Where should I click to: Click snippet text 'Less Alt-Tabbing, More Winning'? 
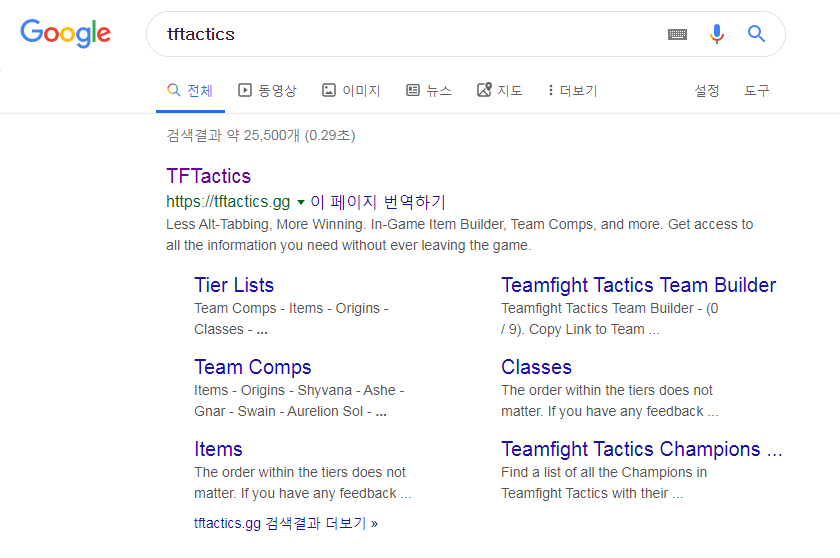point(265,224)
